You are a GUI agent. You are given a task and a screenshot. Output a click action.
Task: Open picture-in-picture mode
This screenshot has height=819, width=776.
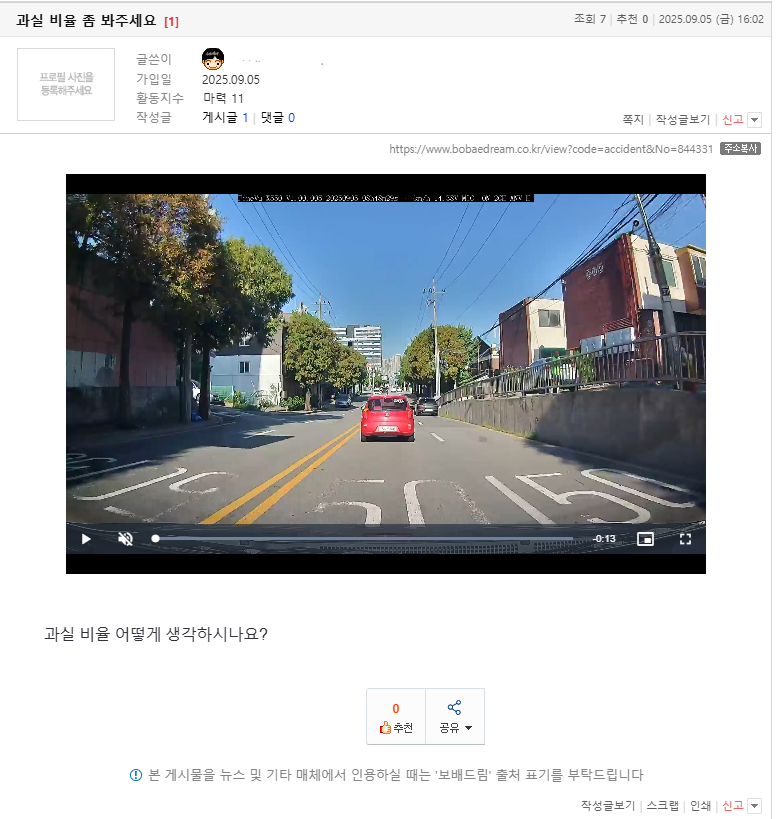(645, 539)
